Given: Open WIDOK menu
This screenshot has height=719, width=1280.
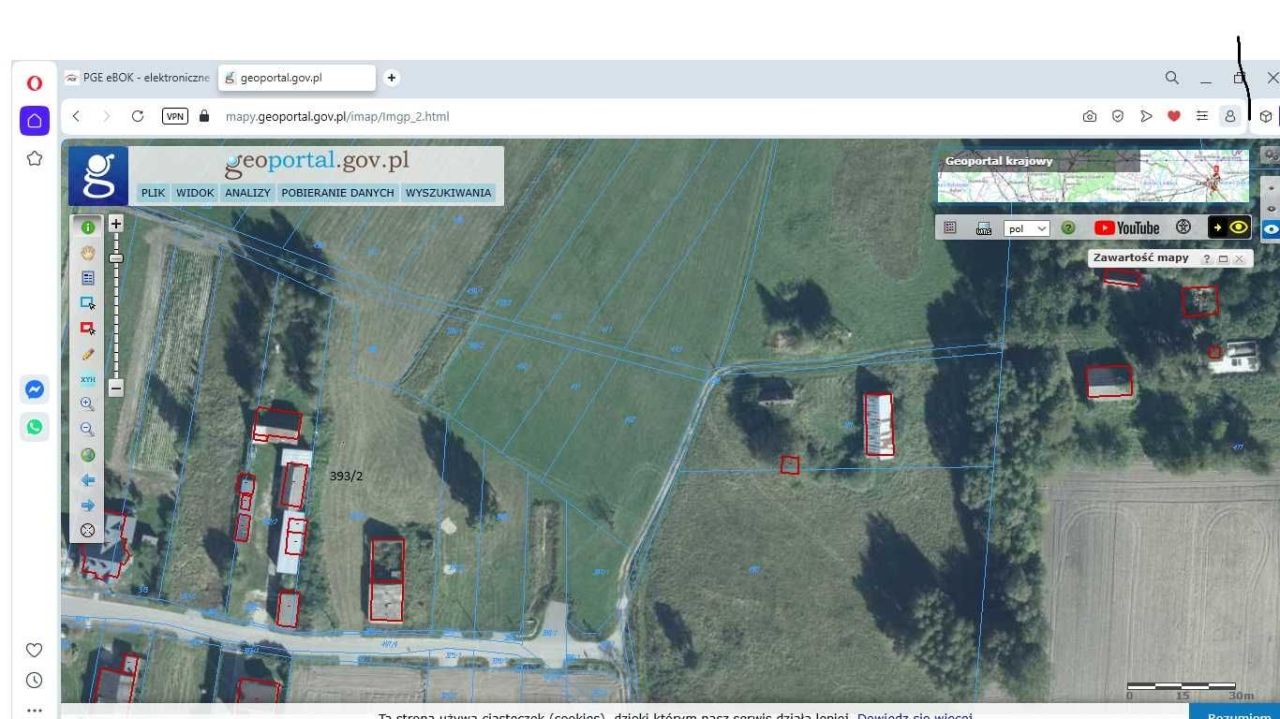Looking at the screenshot, I should 196,194.
